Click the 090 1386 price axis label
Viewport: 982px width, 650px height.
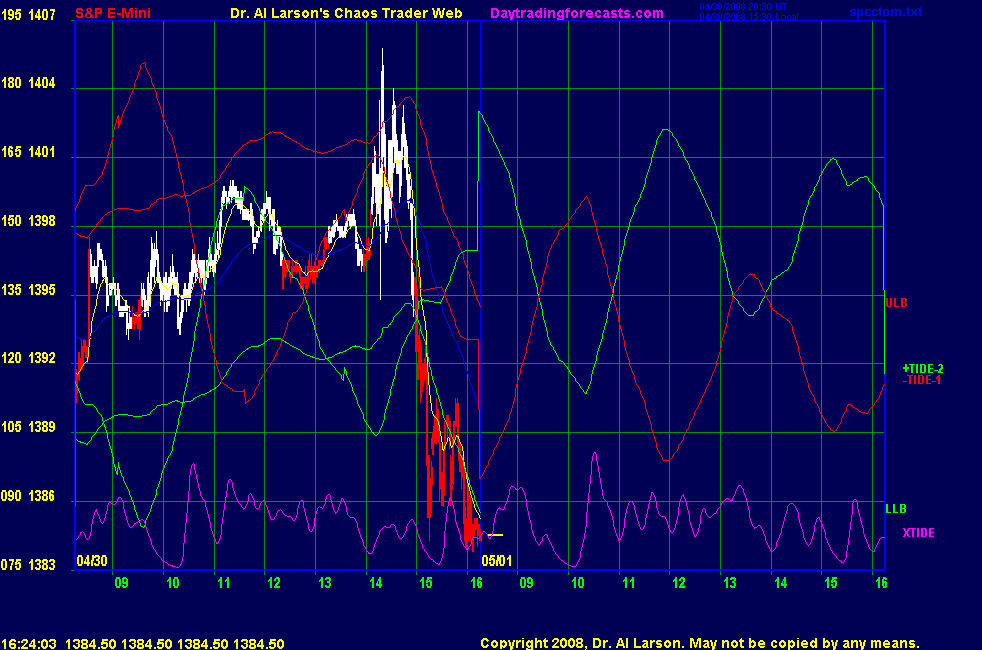point(28,496)
